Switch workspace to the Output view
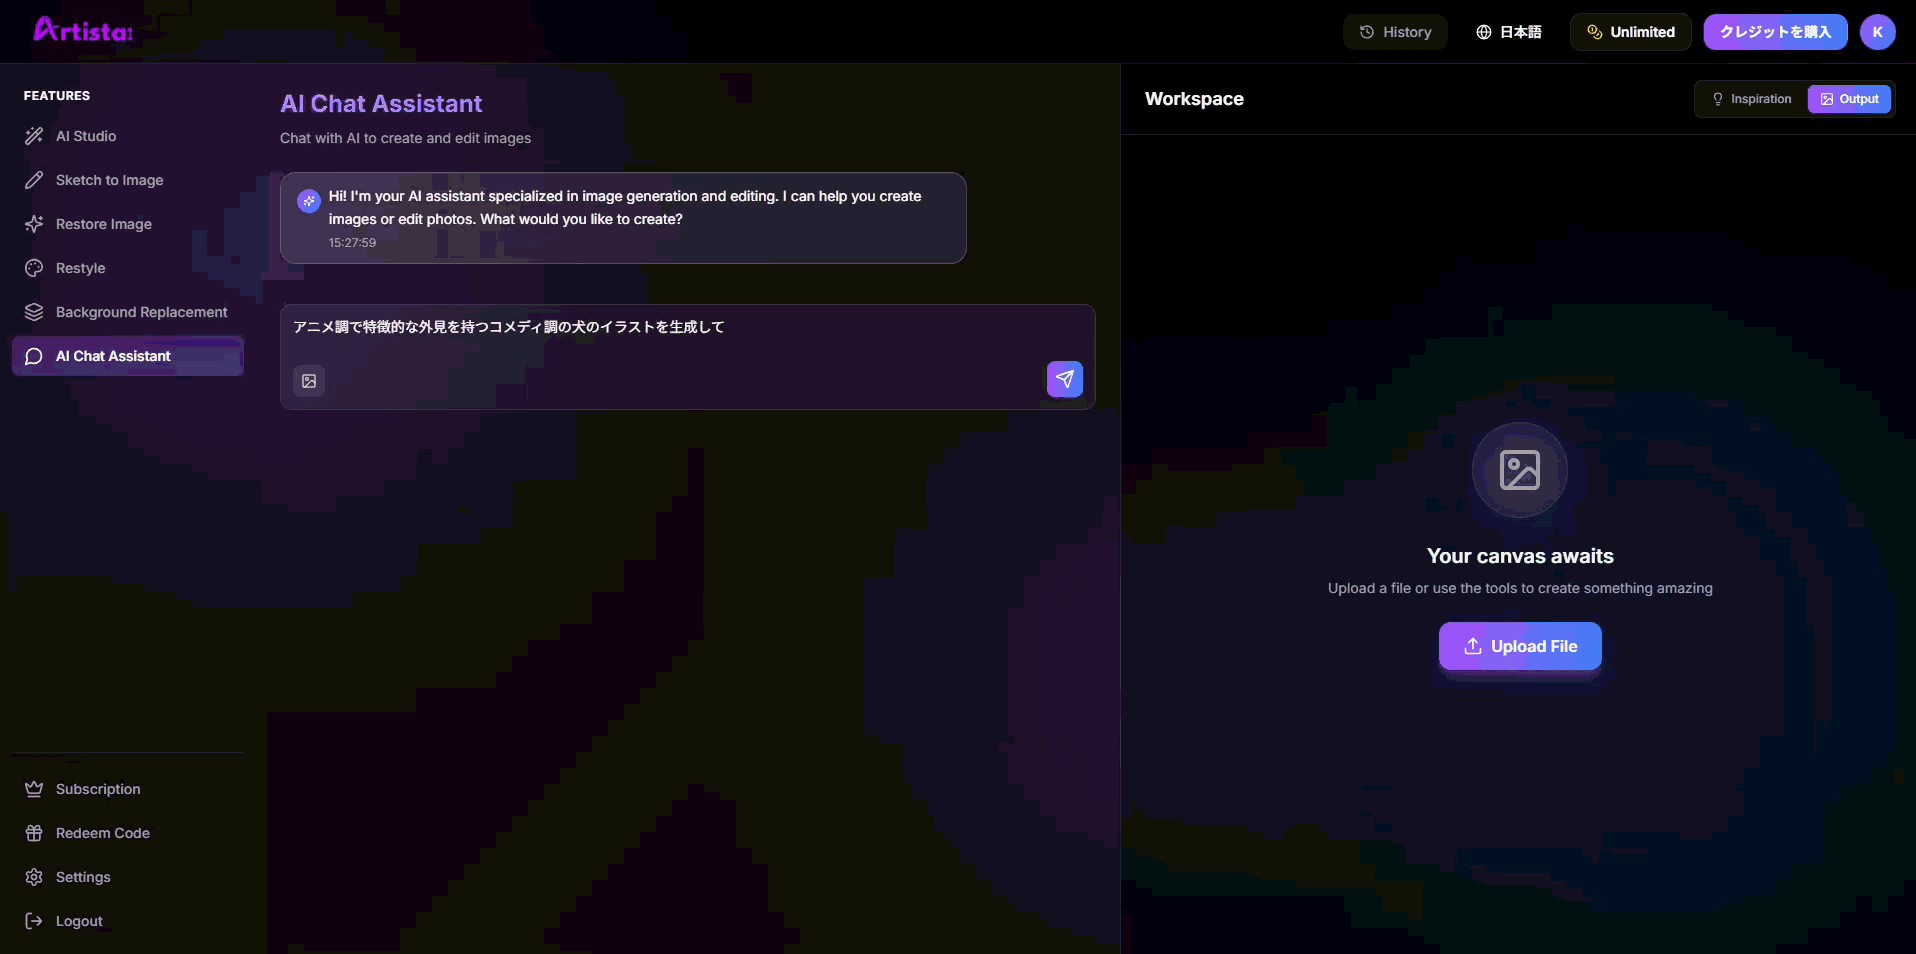The width and height of the screenshot is (1916, 954). (x=1849, y=99)
